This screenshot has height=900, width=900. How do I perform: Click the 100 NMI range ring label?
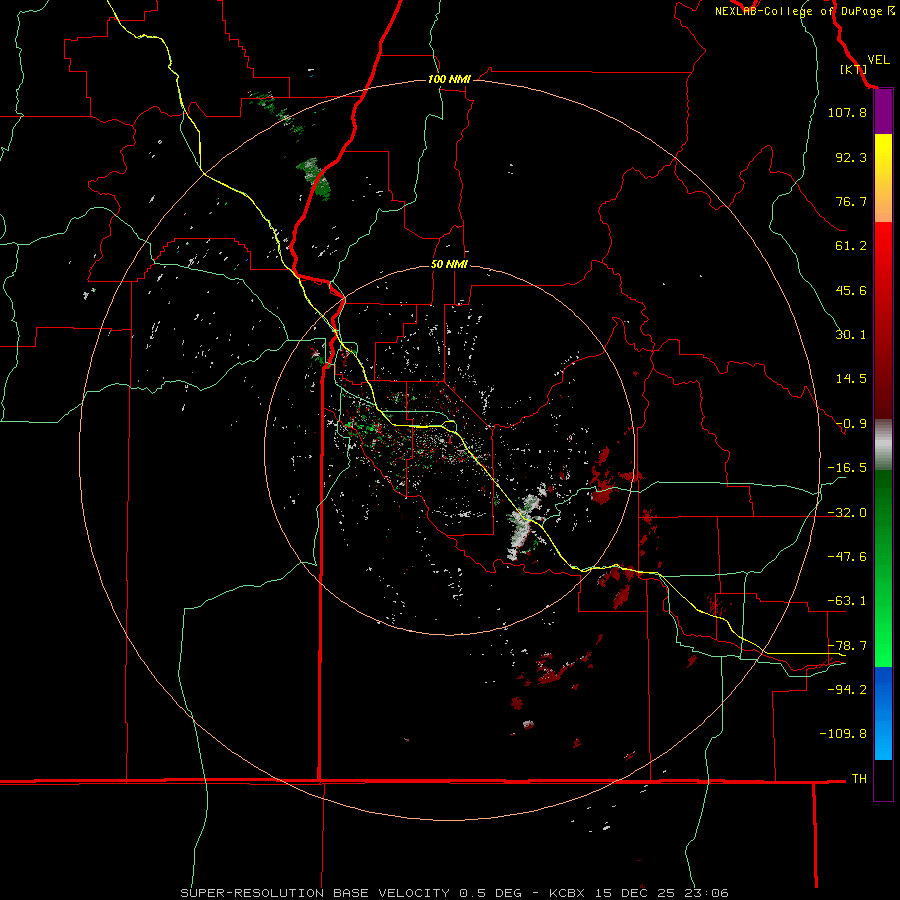pyautogui.click(x=449, y=79)
